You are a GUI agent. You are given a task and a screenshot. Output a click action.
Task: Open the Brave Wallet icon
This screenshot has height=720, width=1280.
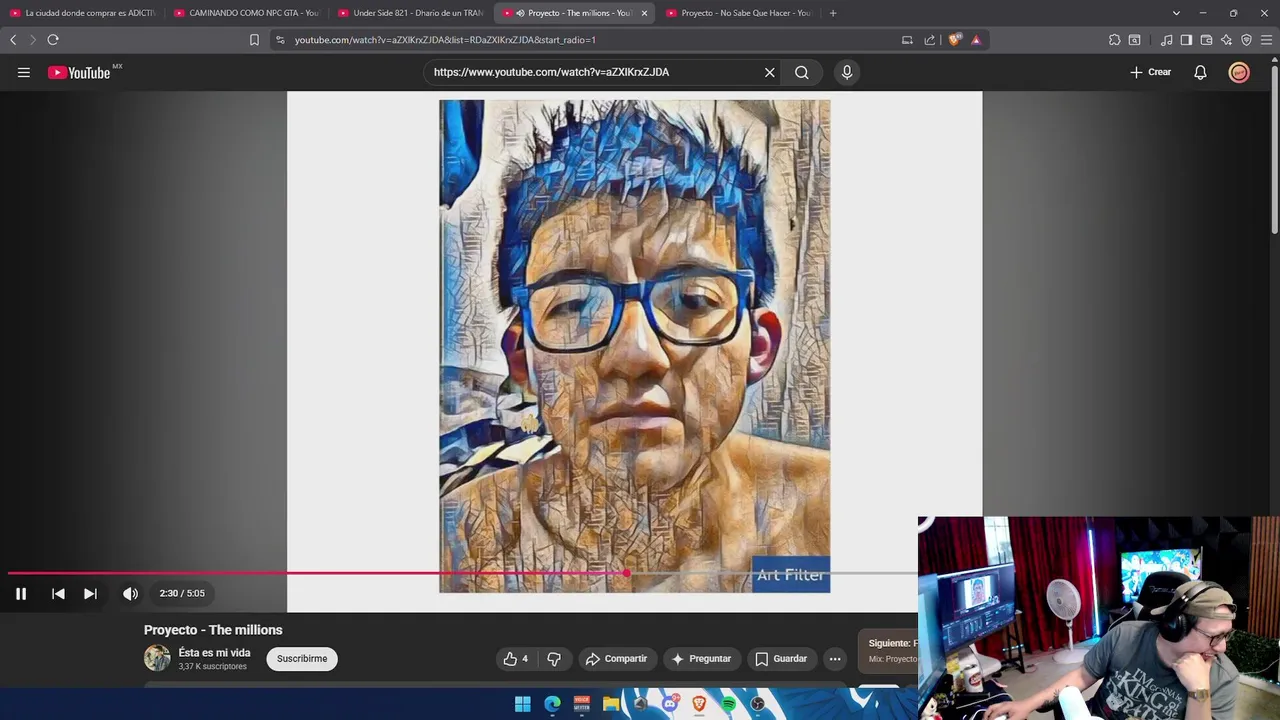1206,40
